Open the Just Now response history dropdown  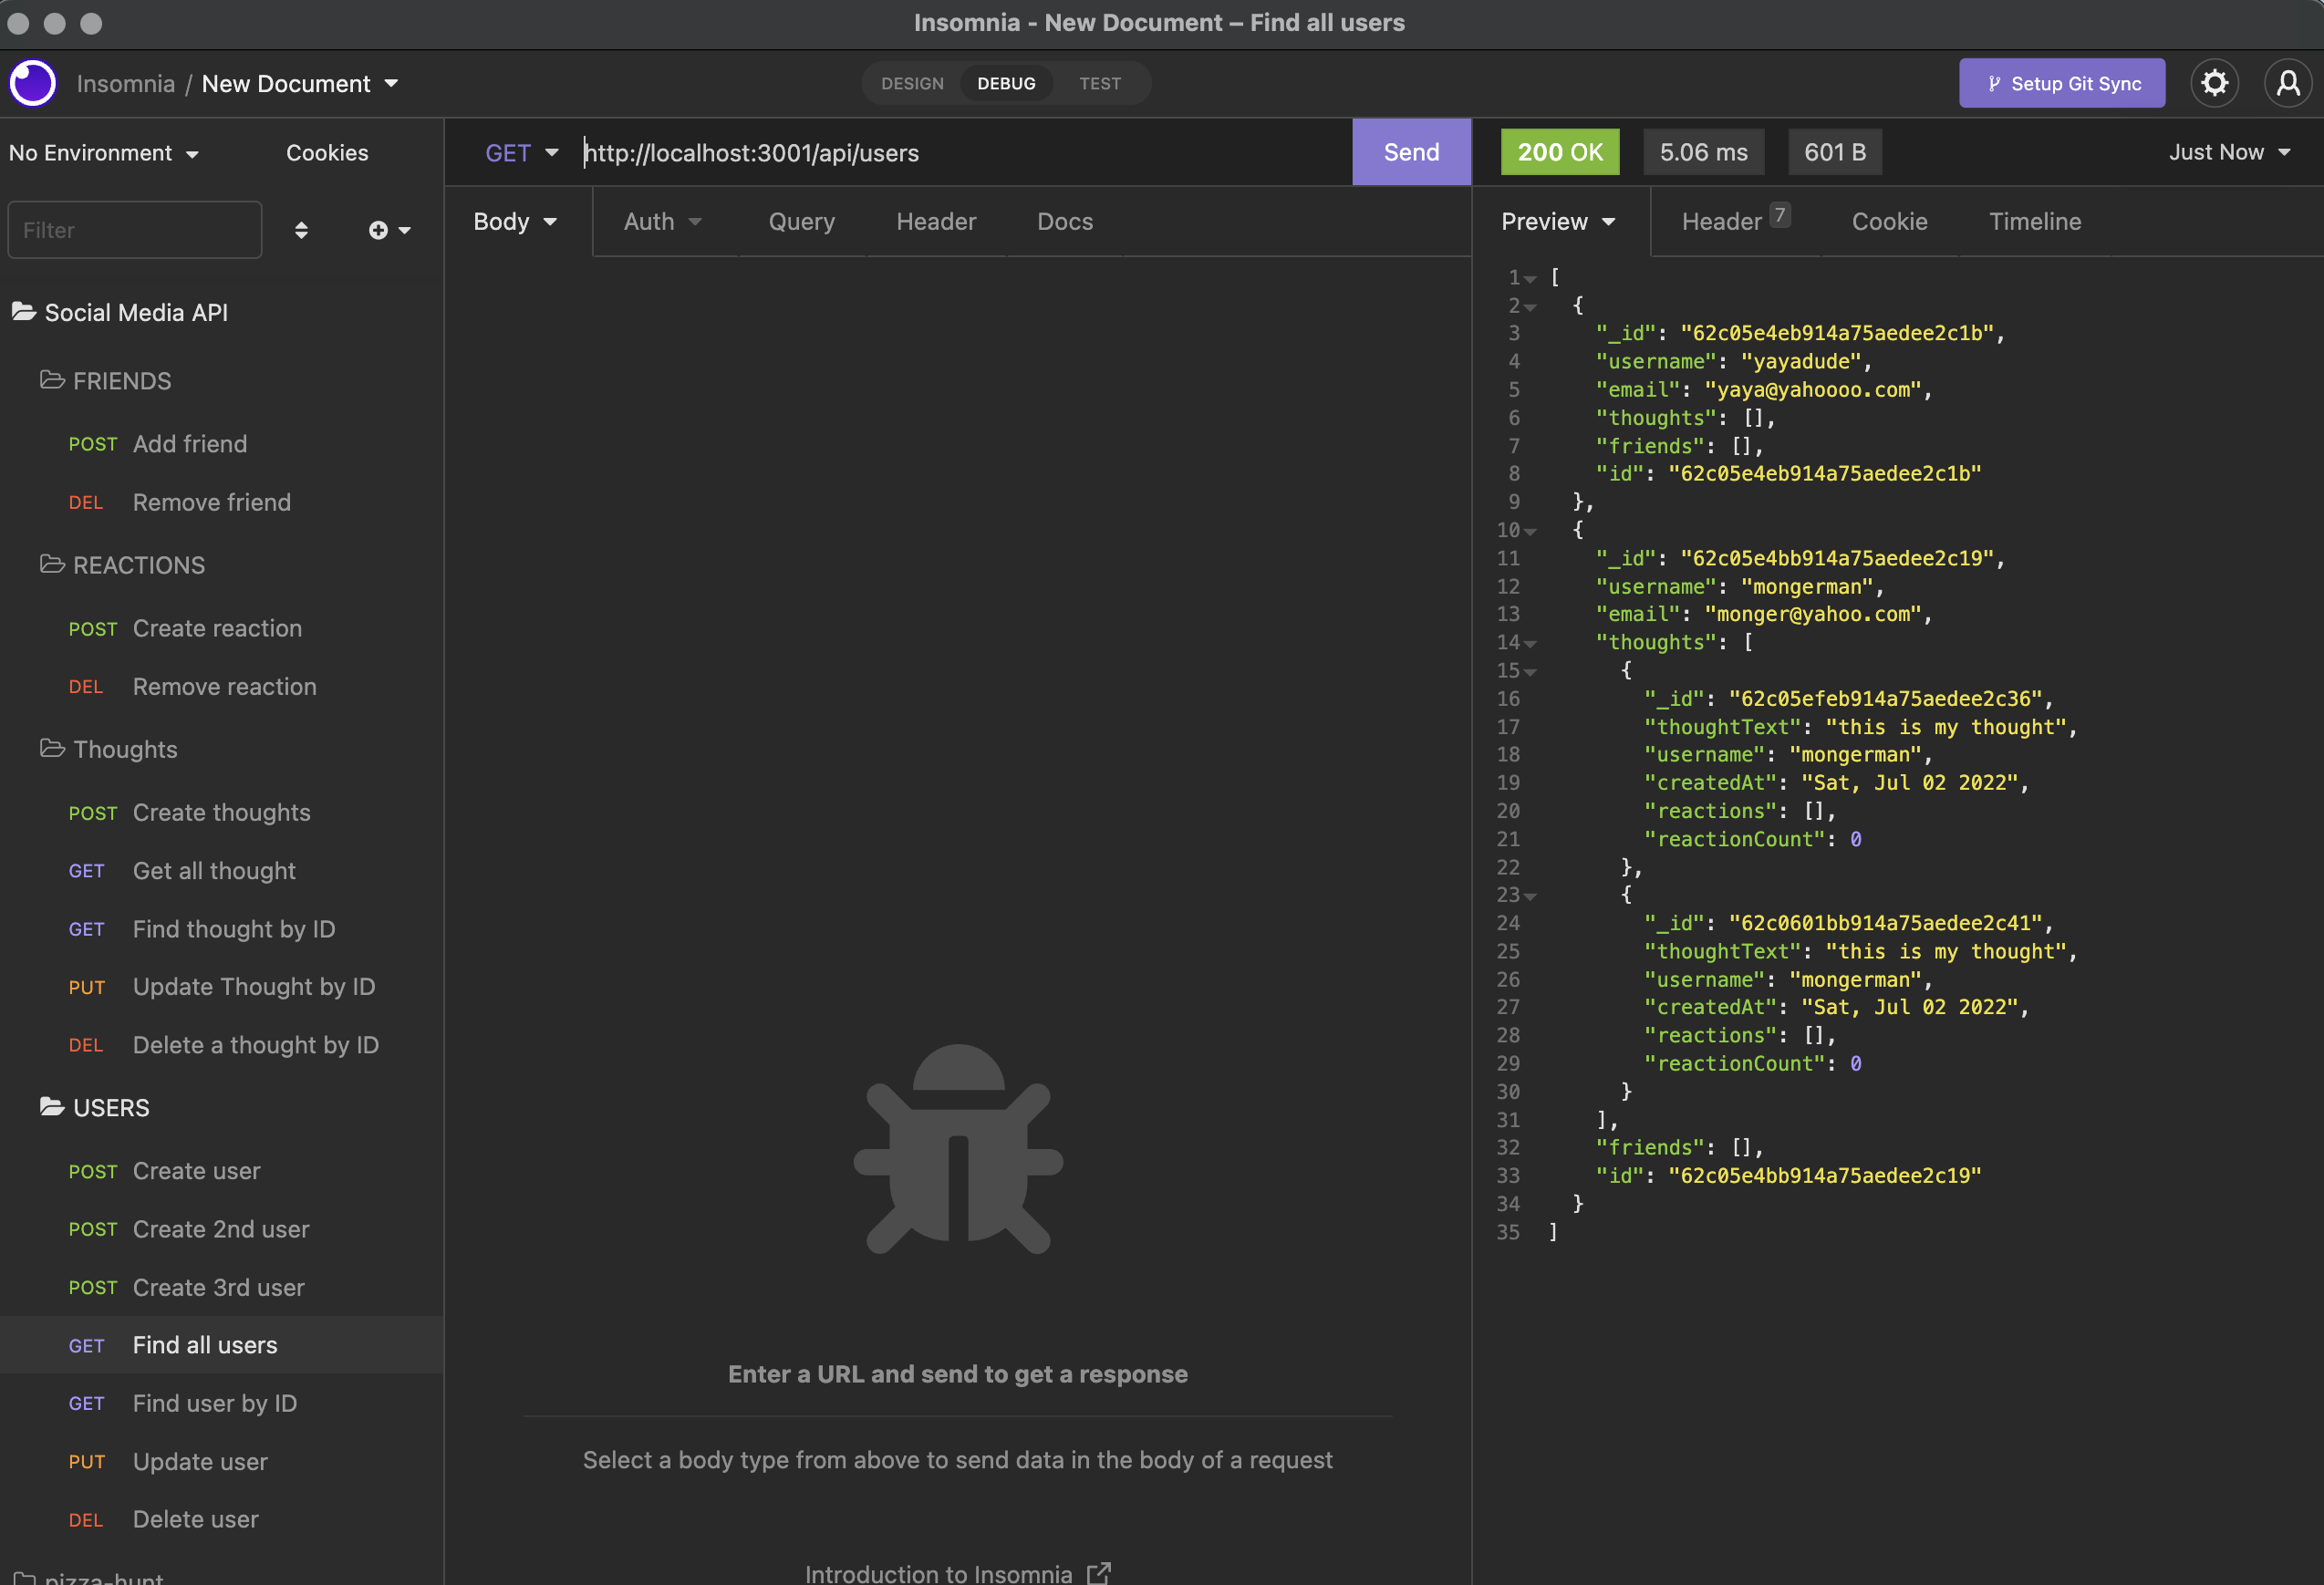pyautogui.click(x=2230, y=152)
